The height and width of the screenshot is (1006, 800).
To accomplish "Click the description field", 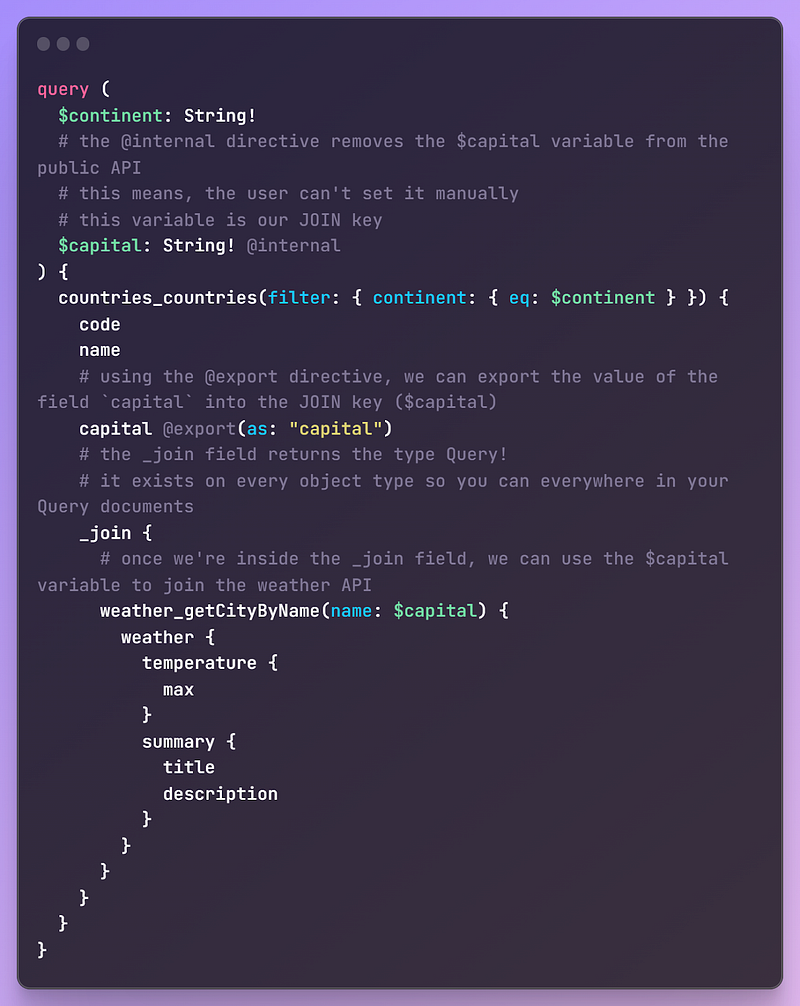I will 220,793.
